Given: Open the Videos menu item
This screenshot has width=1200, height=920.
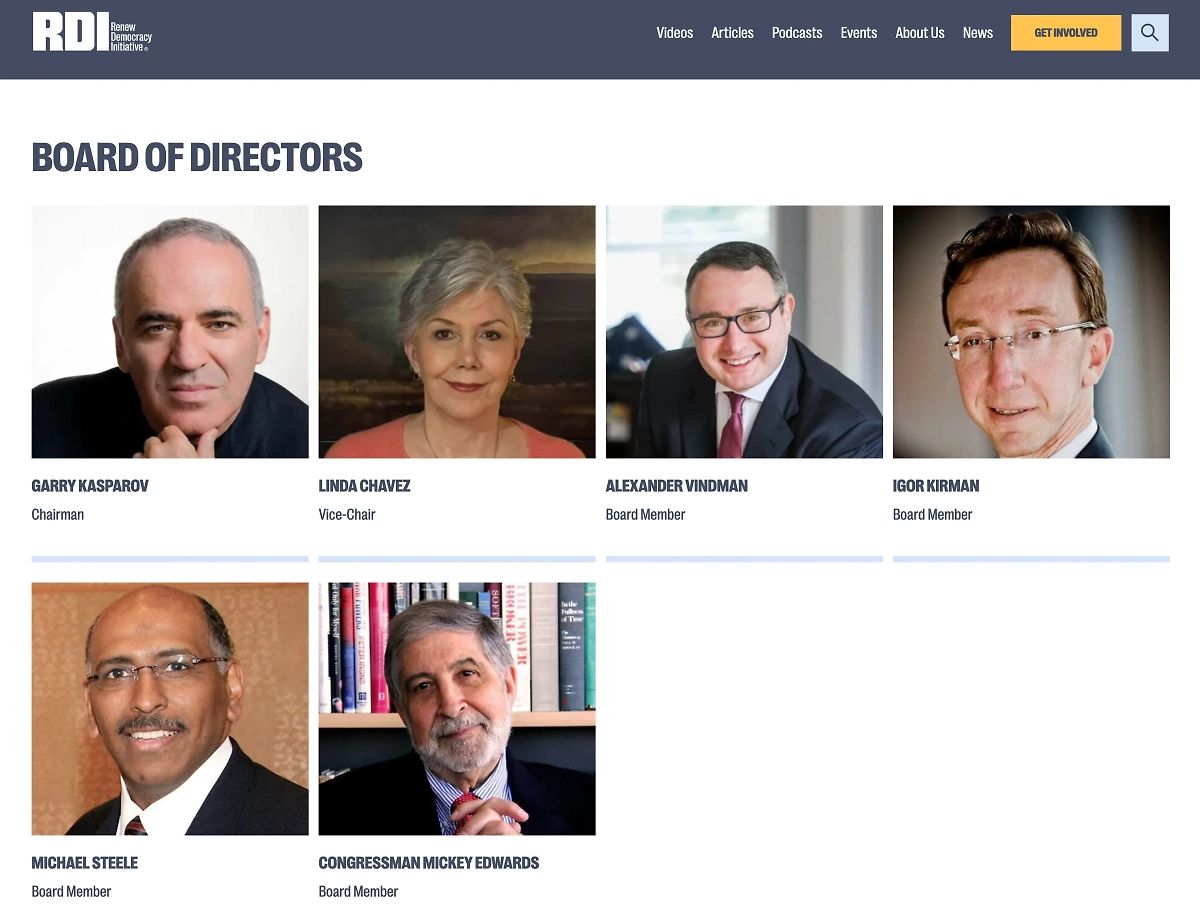Looking at the screenshot, I should 674,33.
